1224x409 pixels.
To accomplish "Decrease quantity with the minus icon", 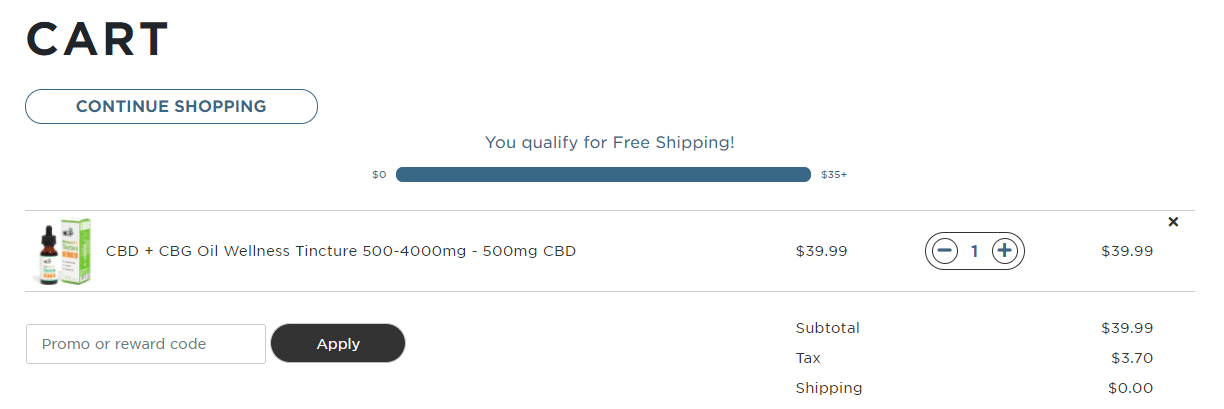I will click(944, 251).
